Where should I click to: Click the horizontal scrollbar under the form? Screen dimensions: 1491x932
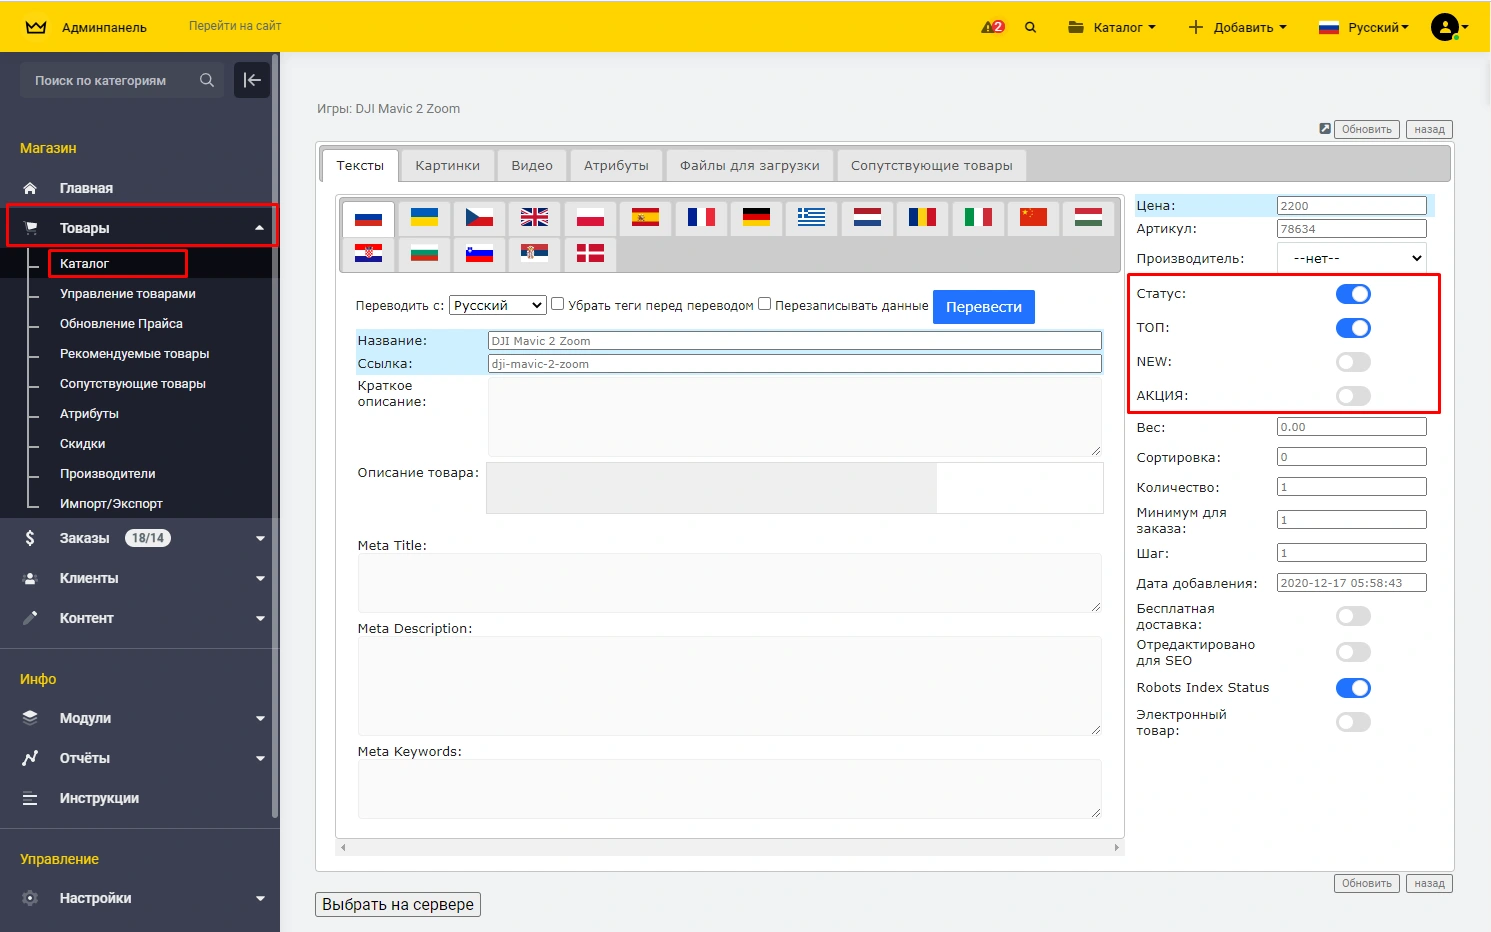click(730, 847)
